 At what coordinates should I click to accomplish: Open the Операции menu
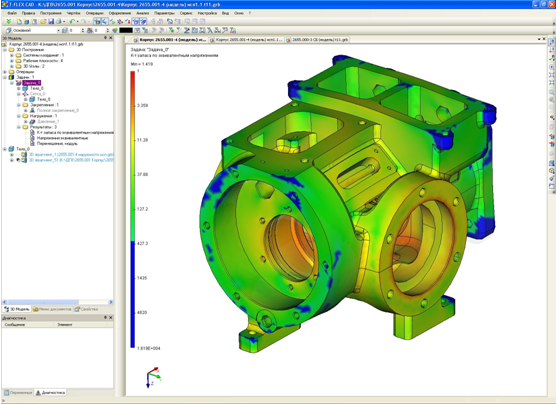click(94, 13)
